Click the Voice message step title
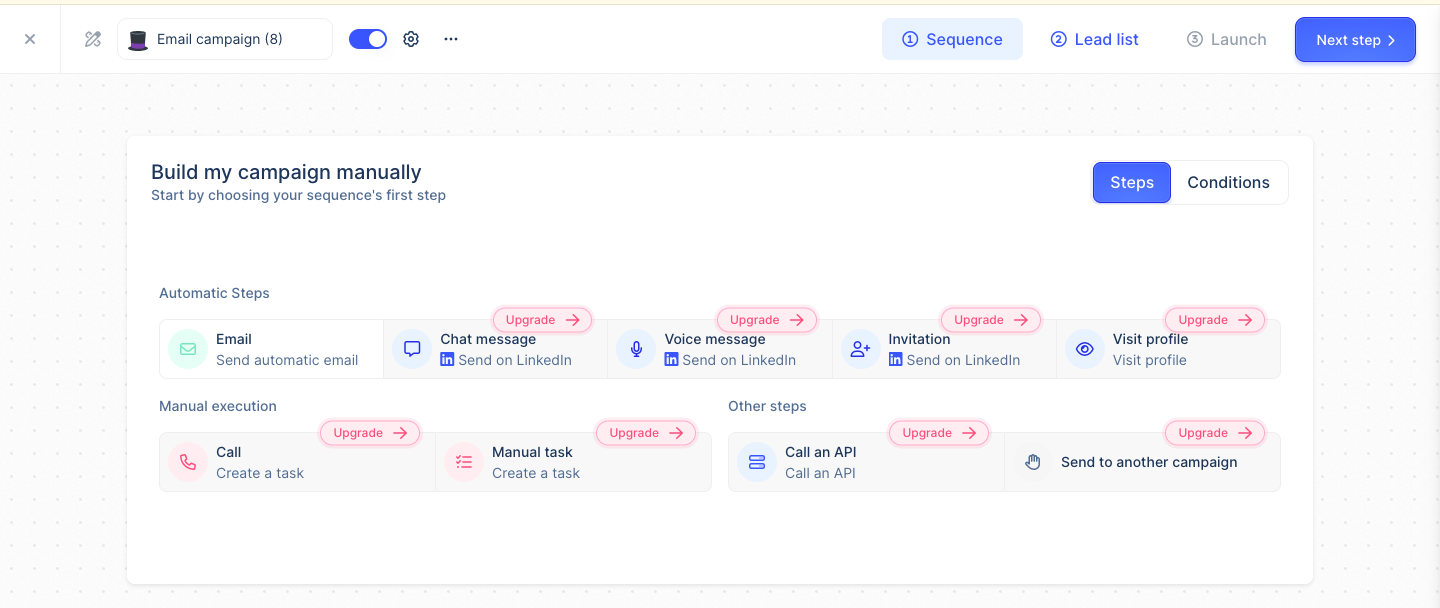This screenshot has width=1440, height=608. click(x=715, y=339)
